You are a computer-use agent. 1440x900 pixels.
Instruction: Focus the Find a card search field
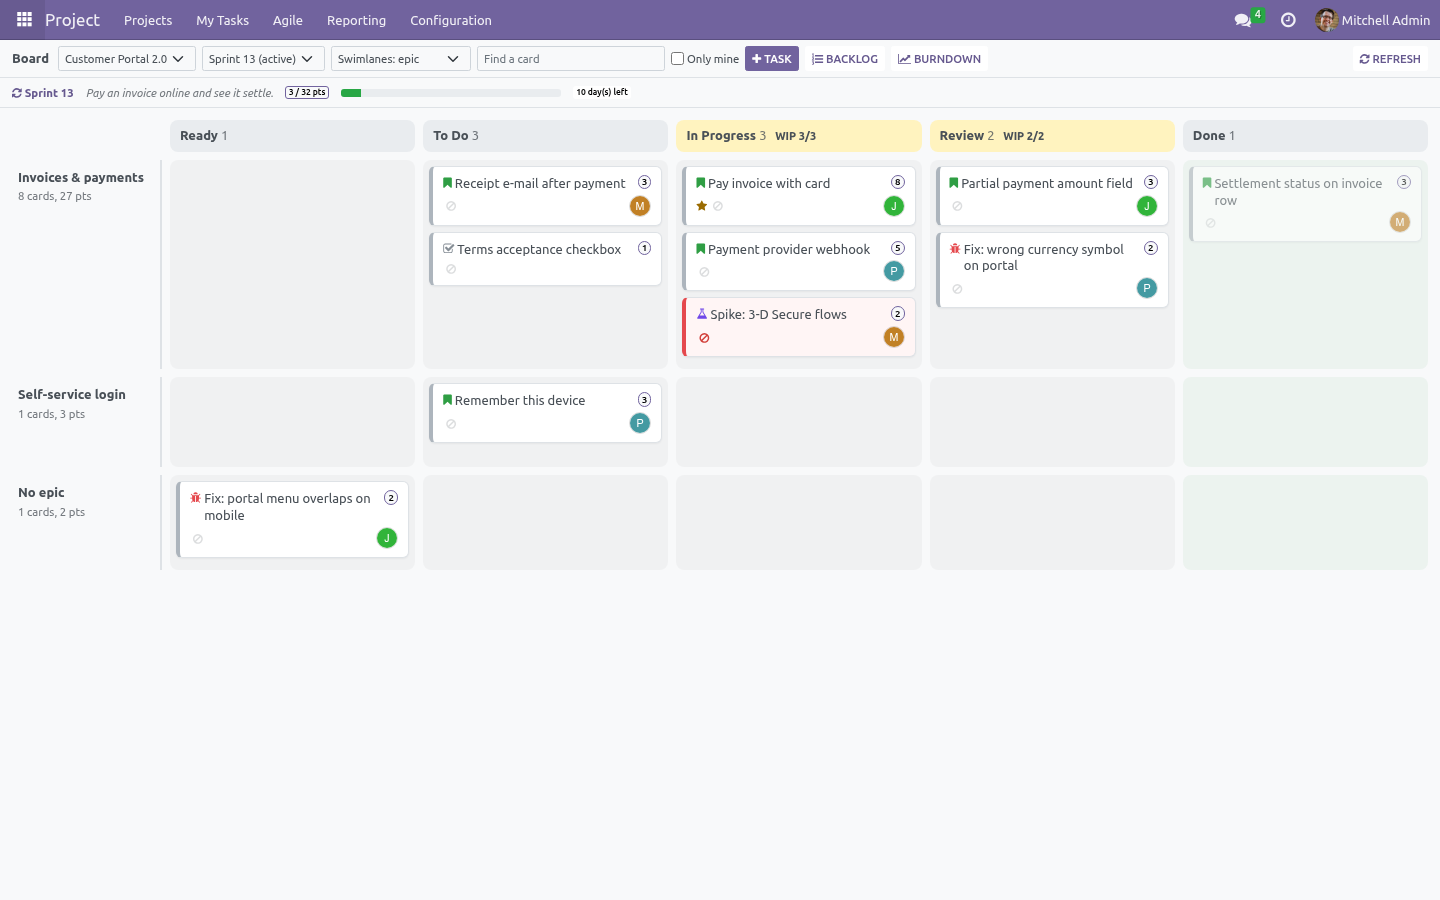coord(571,59)
